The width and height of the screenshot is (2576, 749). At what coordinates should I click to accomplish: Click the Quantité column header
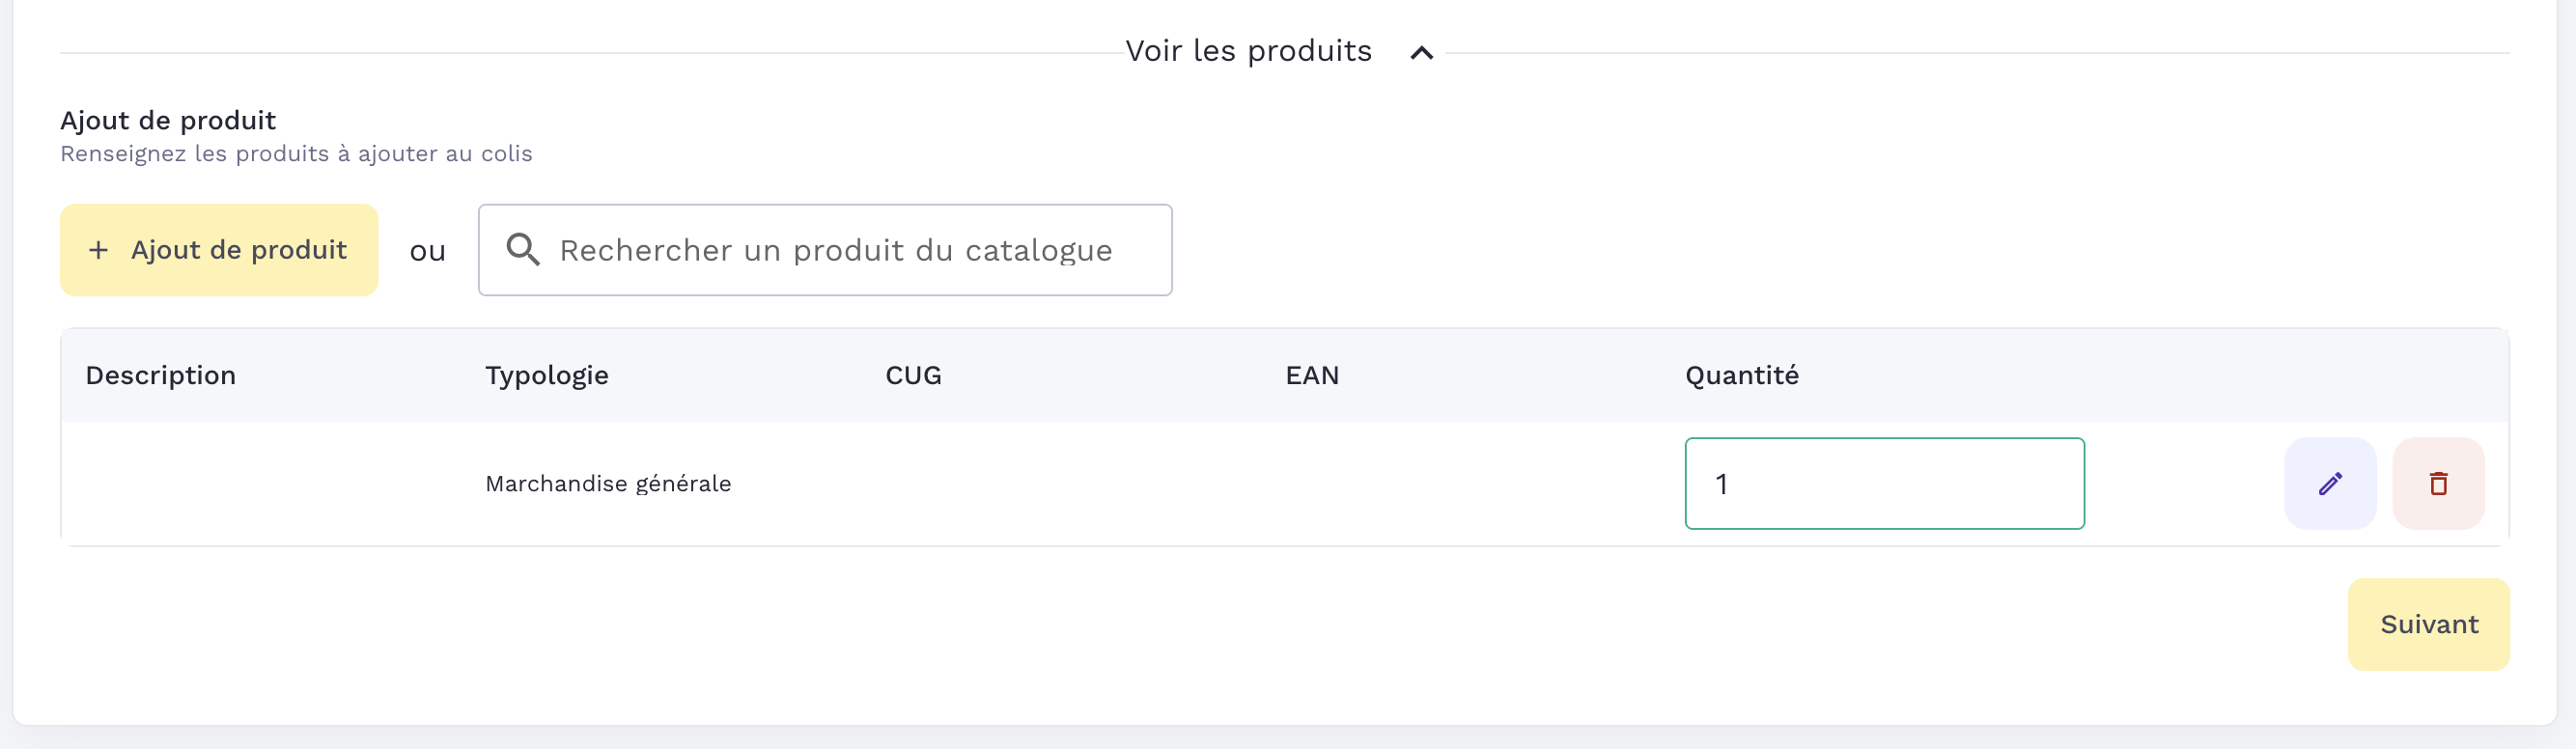click(x=1742, y=375)
